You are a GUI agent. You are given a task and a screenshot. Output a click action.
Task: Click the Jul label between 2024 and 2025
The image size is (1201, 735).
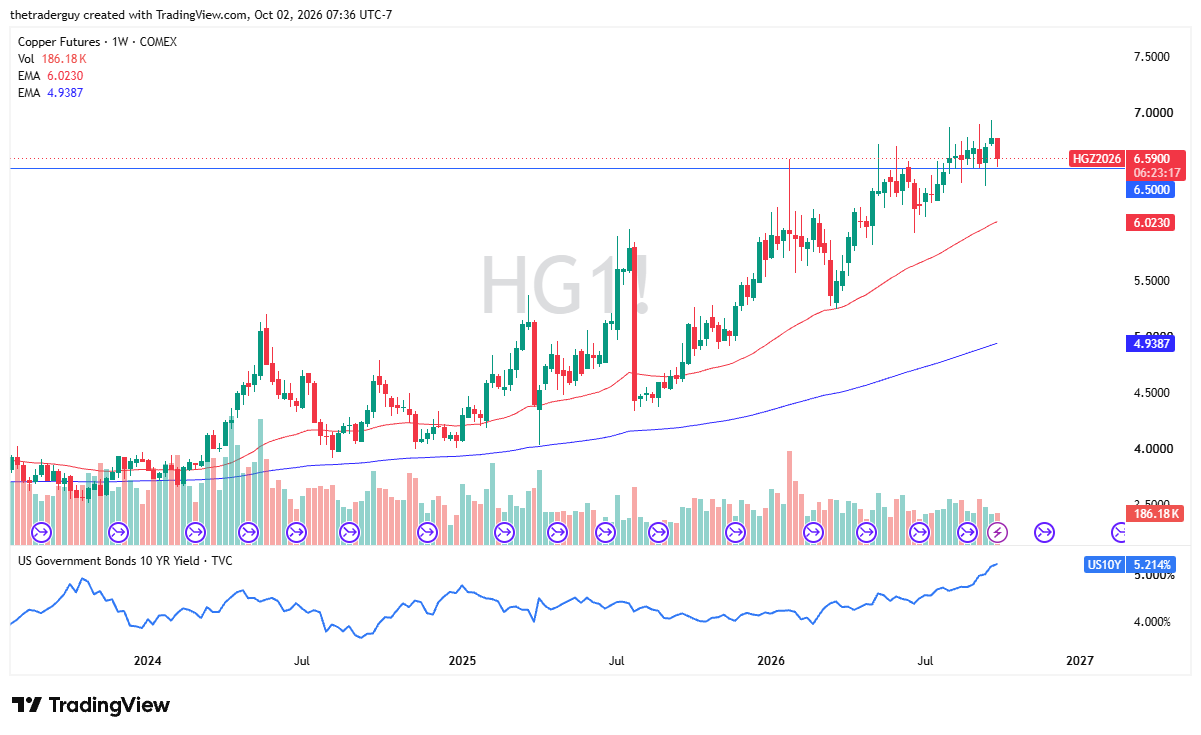[301, 661]
